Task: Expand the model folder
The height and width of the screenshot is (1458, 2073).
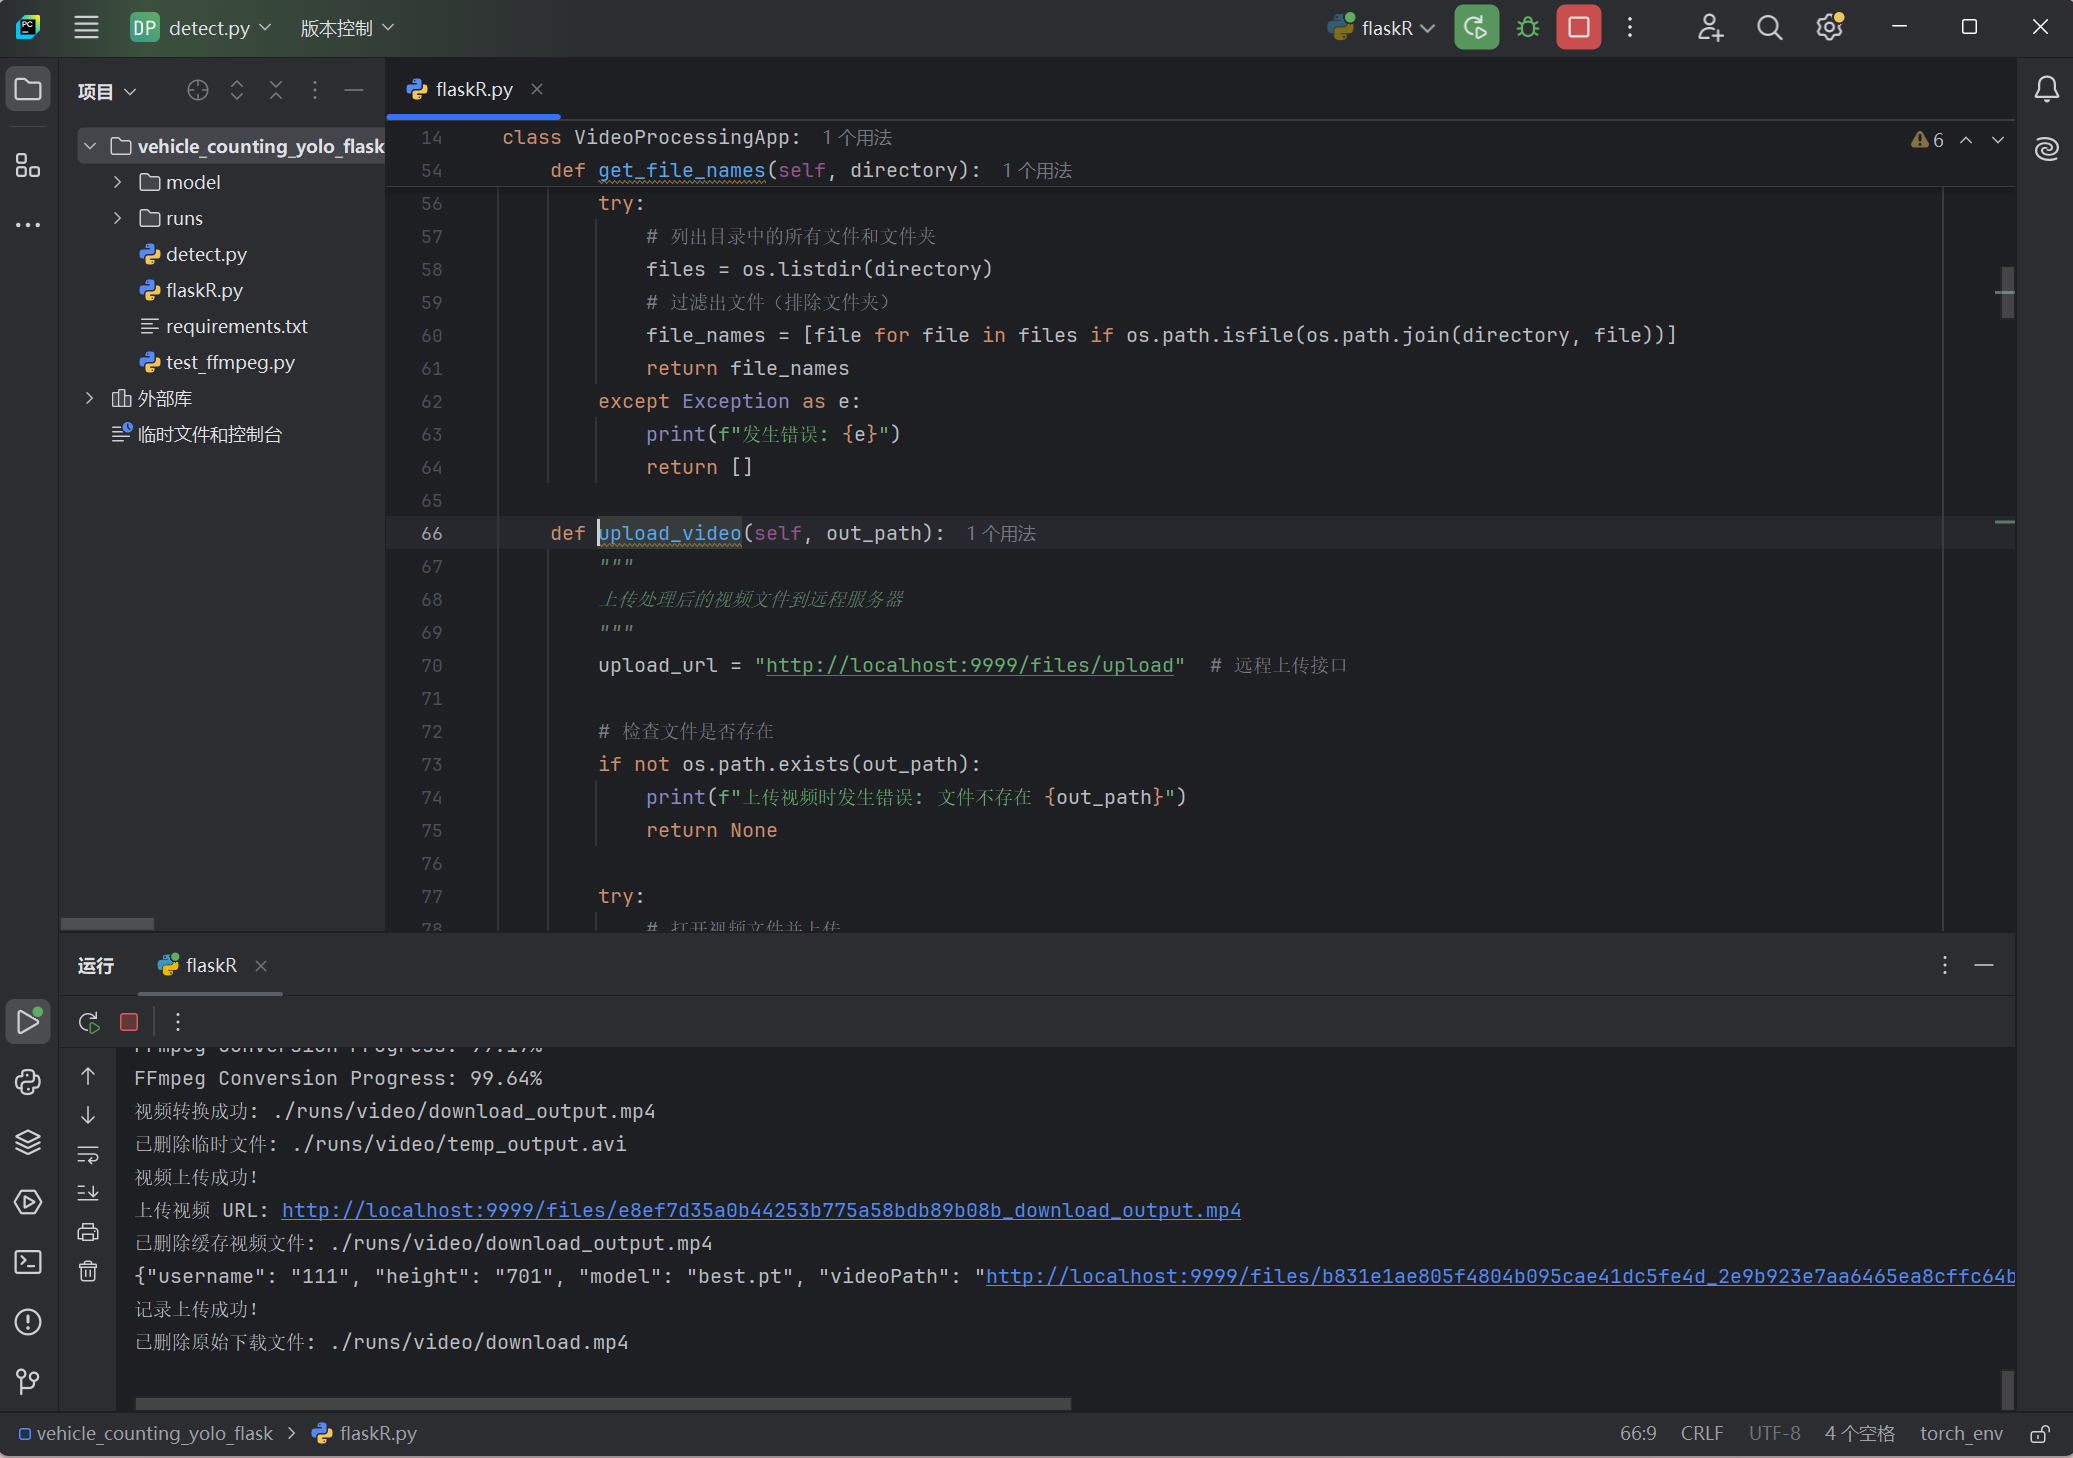Action: [118, 182]
